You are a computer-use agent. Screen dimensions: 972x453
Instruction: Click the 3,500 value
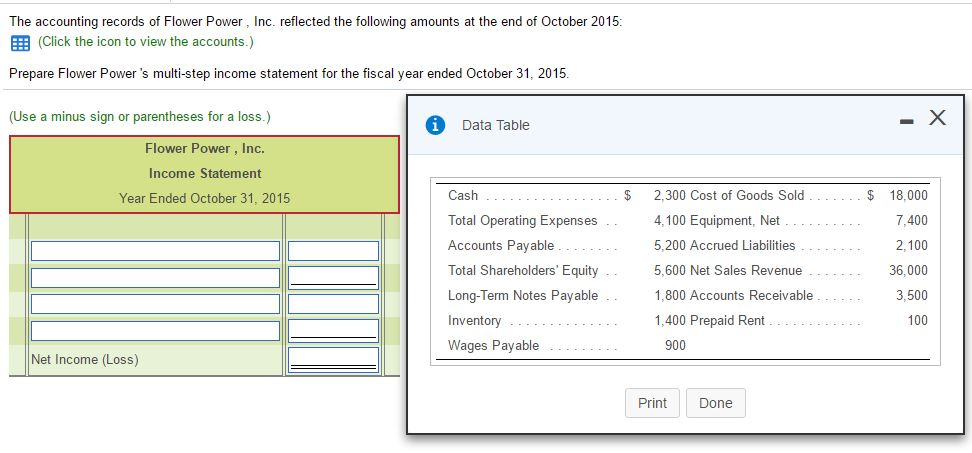[x=912, y=296]
